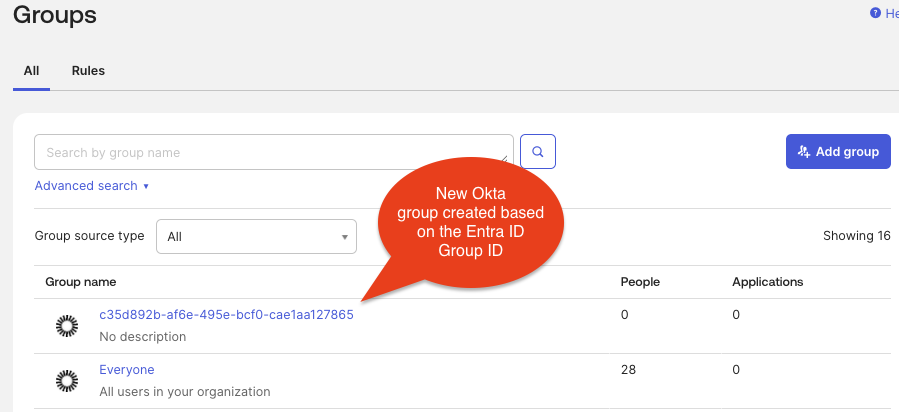Open the Everyone group

tap(127, 370)
